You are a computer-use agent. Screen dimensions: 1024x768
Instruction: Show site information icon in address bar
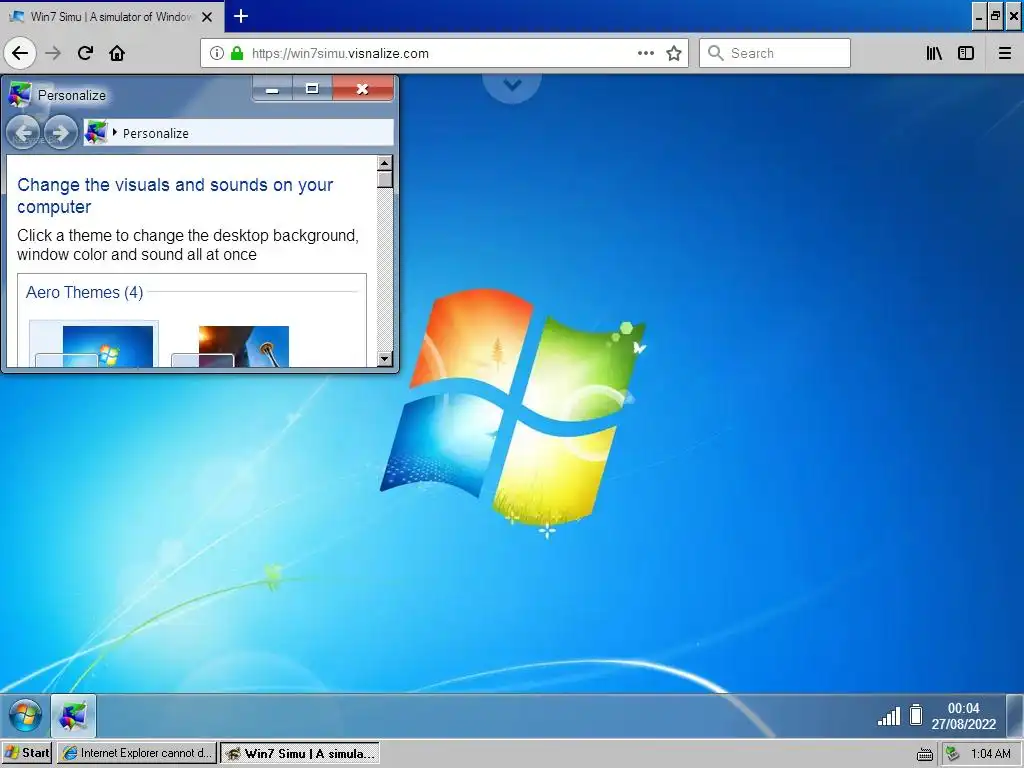pyautogui.click(x=217, y=53)
